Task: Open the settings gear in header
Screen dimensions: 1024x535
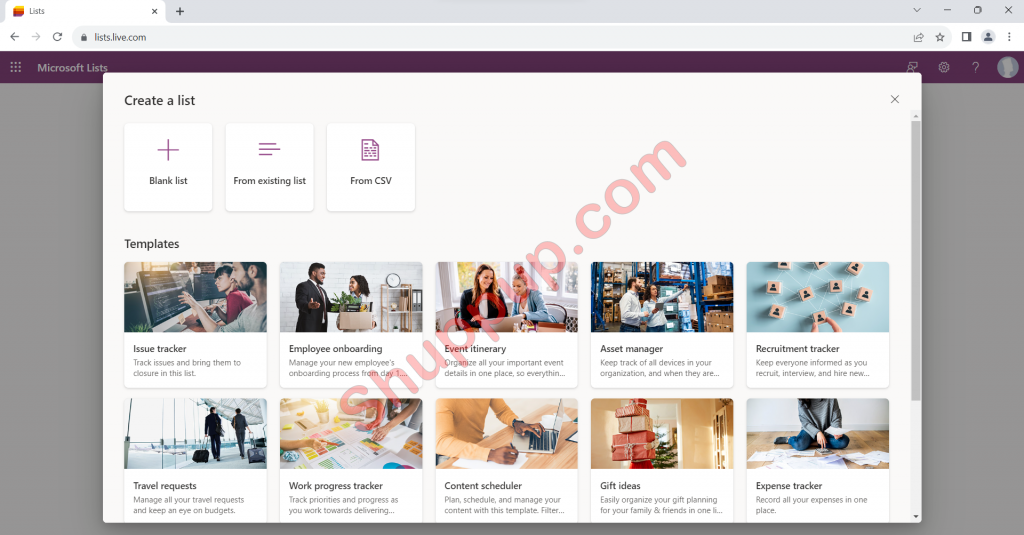Action: (x=943, y=67)
